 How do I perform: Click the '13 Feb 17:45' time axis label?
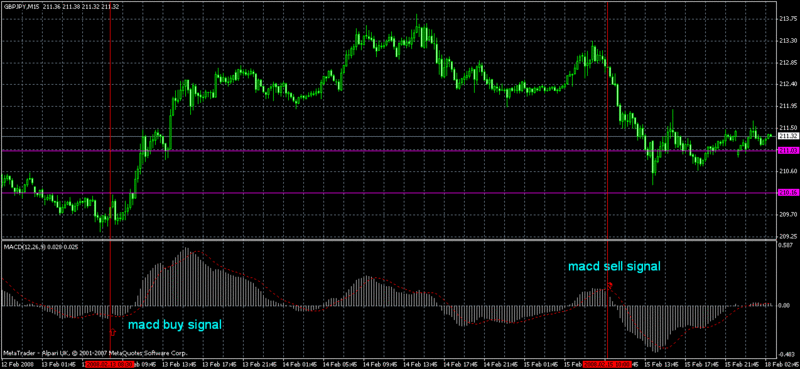pyautogui.click(x=220, y=364)
